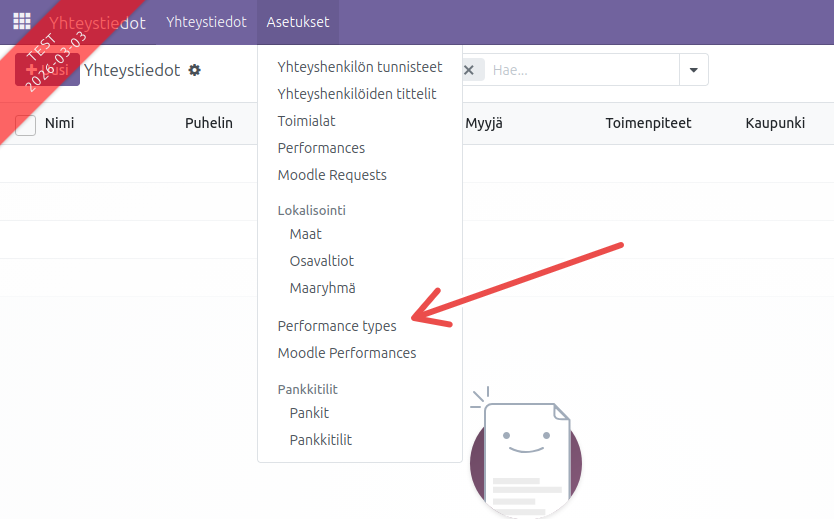
Task: Select Performance types from the menu
Action: pyautogui.click(x=337, y=326)
